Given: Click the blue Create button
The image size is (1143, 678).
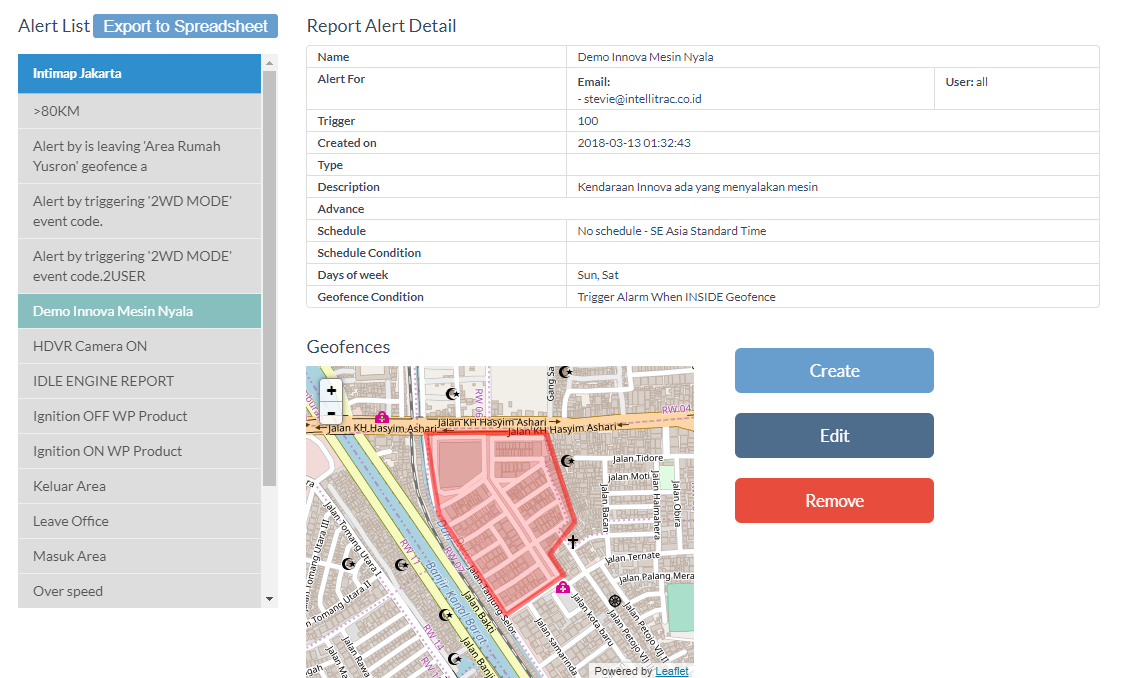Looking at the screenshot, I should (x=834, y=371).
